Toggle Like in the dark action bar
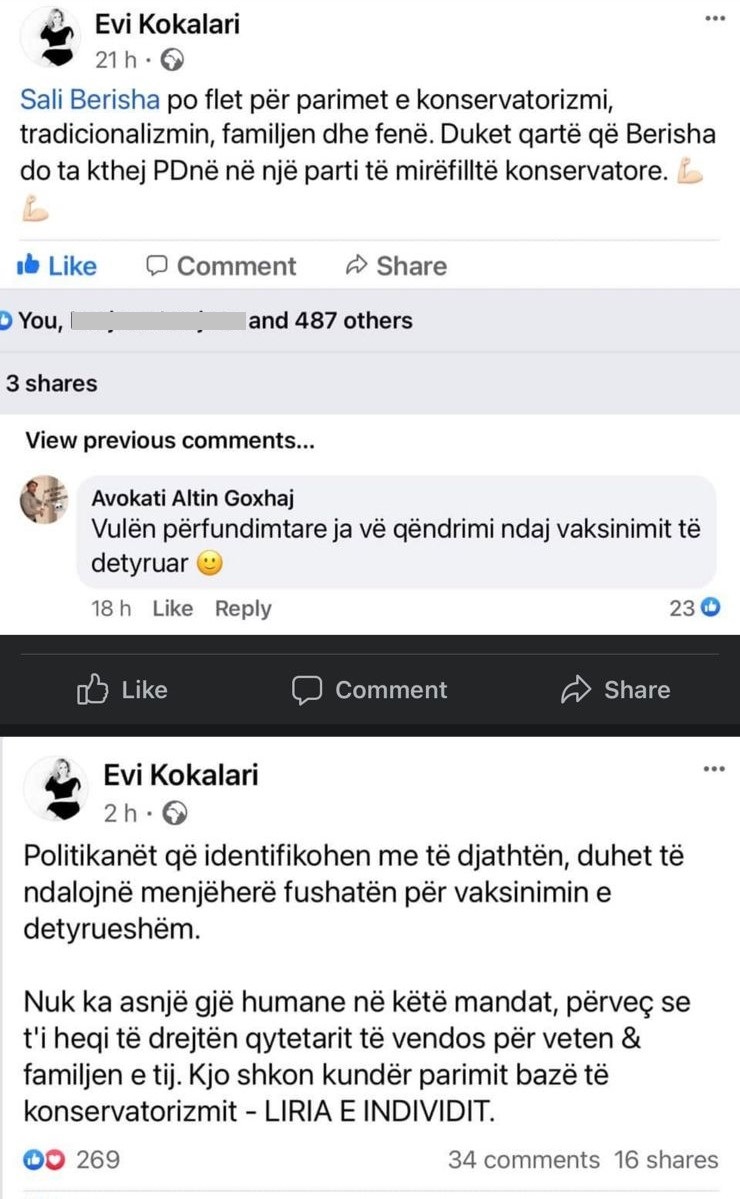 121,690
